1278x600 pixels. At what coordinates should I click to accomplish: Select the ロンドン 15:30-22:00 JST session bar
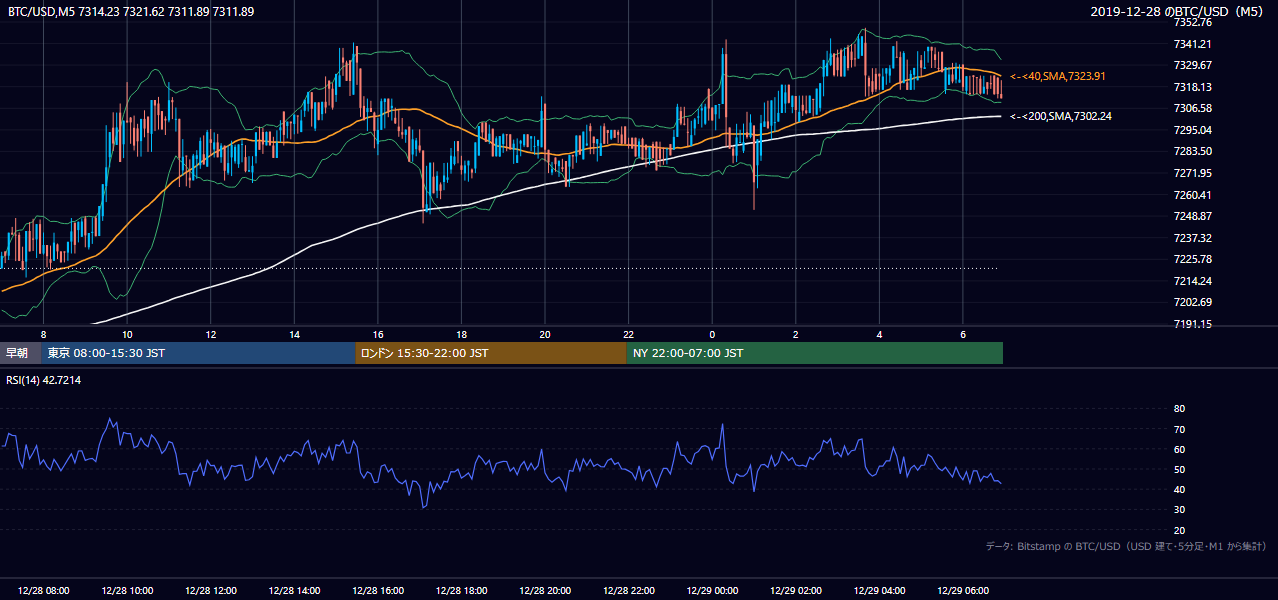(x=490, y=353)
